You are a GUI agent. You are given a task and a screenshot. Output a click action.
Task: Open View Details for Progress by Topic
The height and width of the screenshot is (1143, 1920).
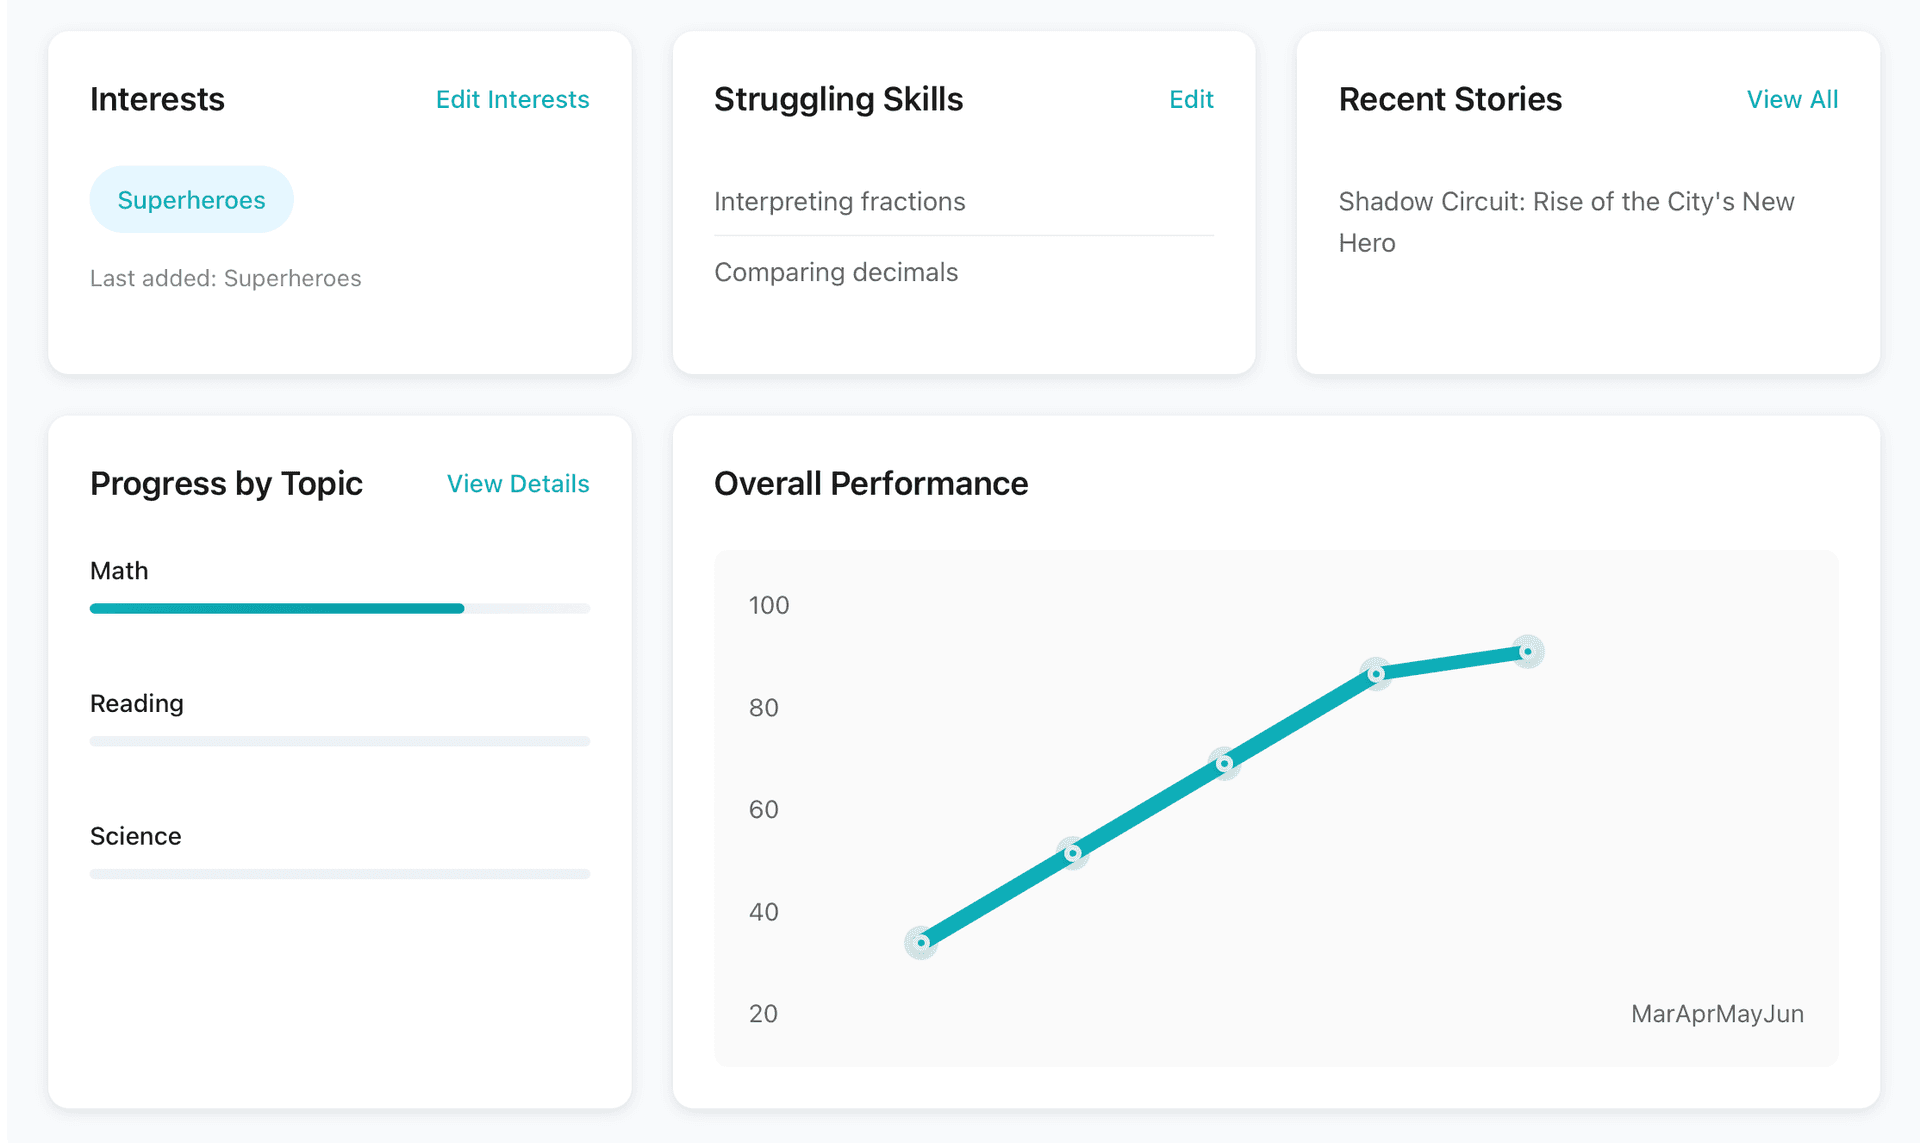coord(517,484)
